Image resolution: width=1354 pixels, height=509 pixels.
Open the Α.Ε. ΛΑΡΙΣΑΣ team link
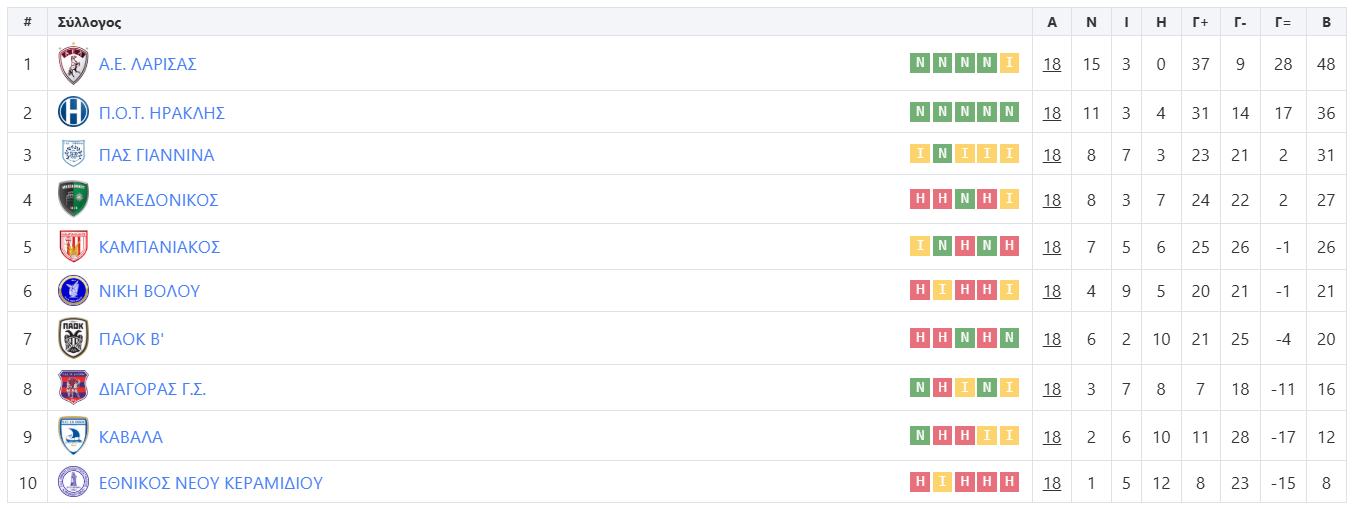[x=148, y=64]
